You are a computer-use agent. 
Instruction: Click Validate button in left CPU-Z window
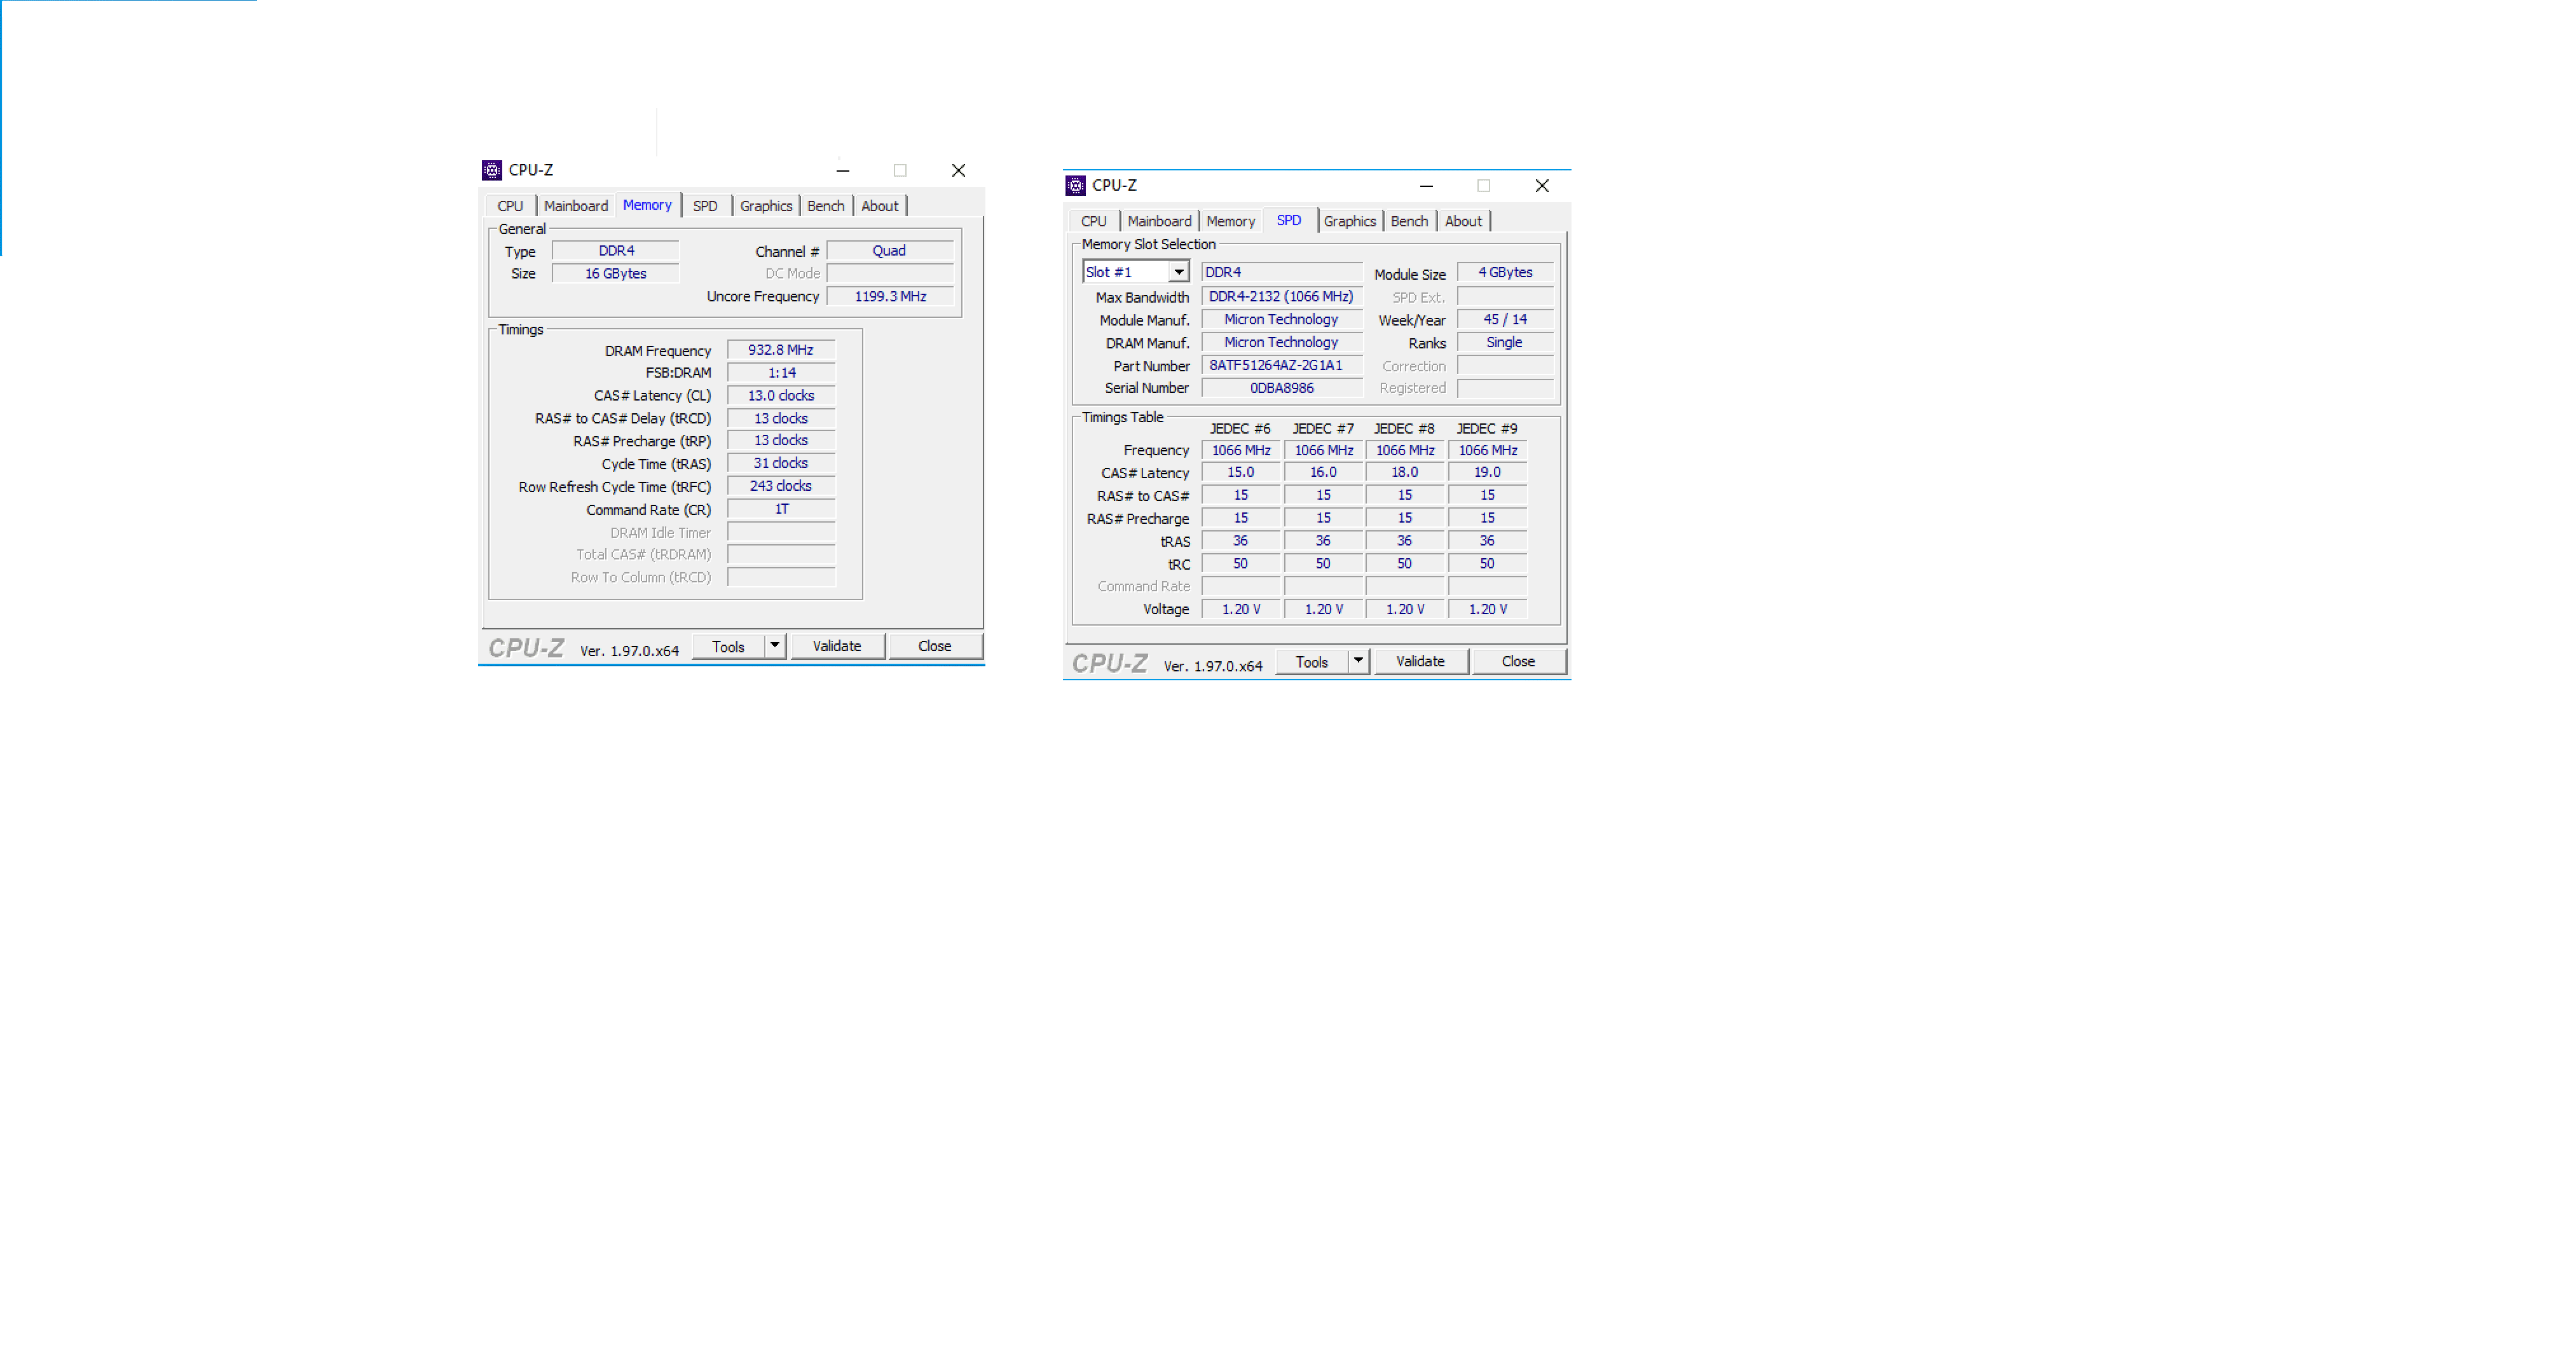[x=837, y=646]
